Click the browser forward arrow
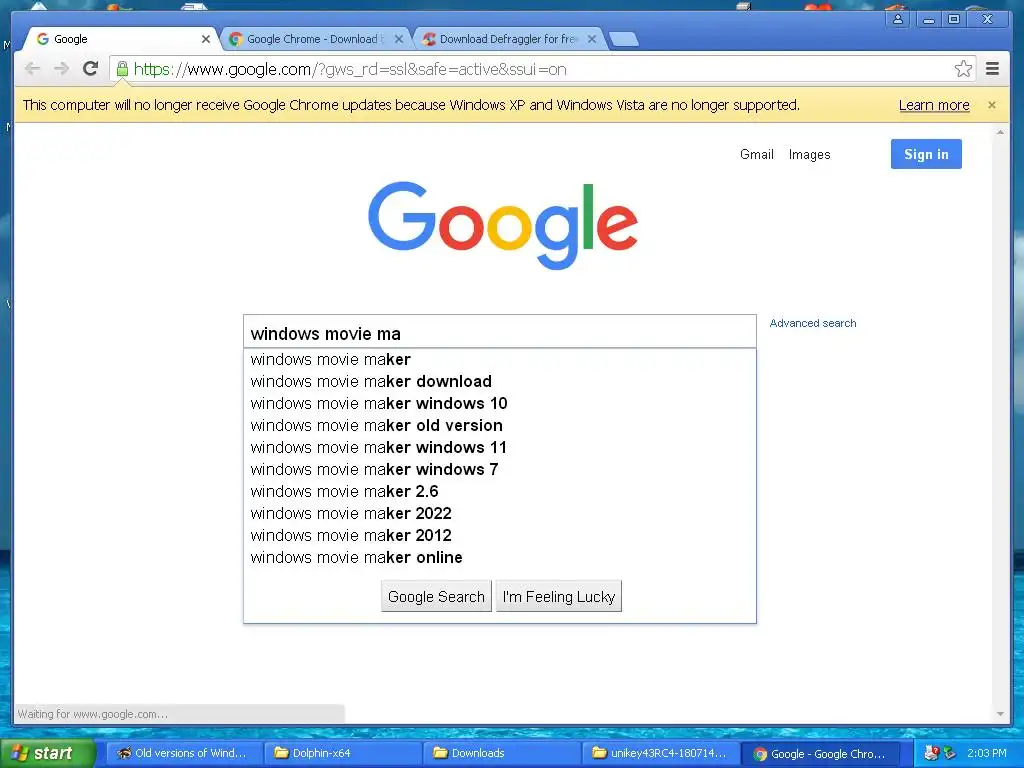1024x768 pixels. coord(61,69)
